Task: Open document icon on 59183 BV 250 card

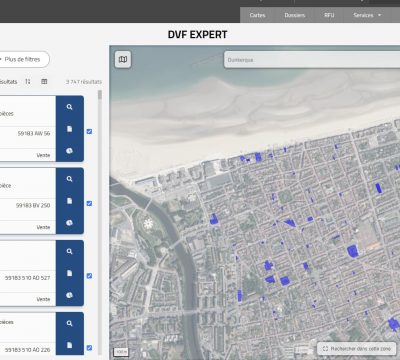Action: [69, 201]
